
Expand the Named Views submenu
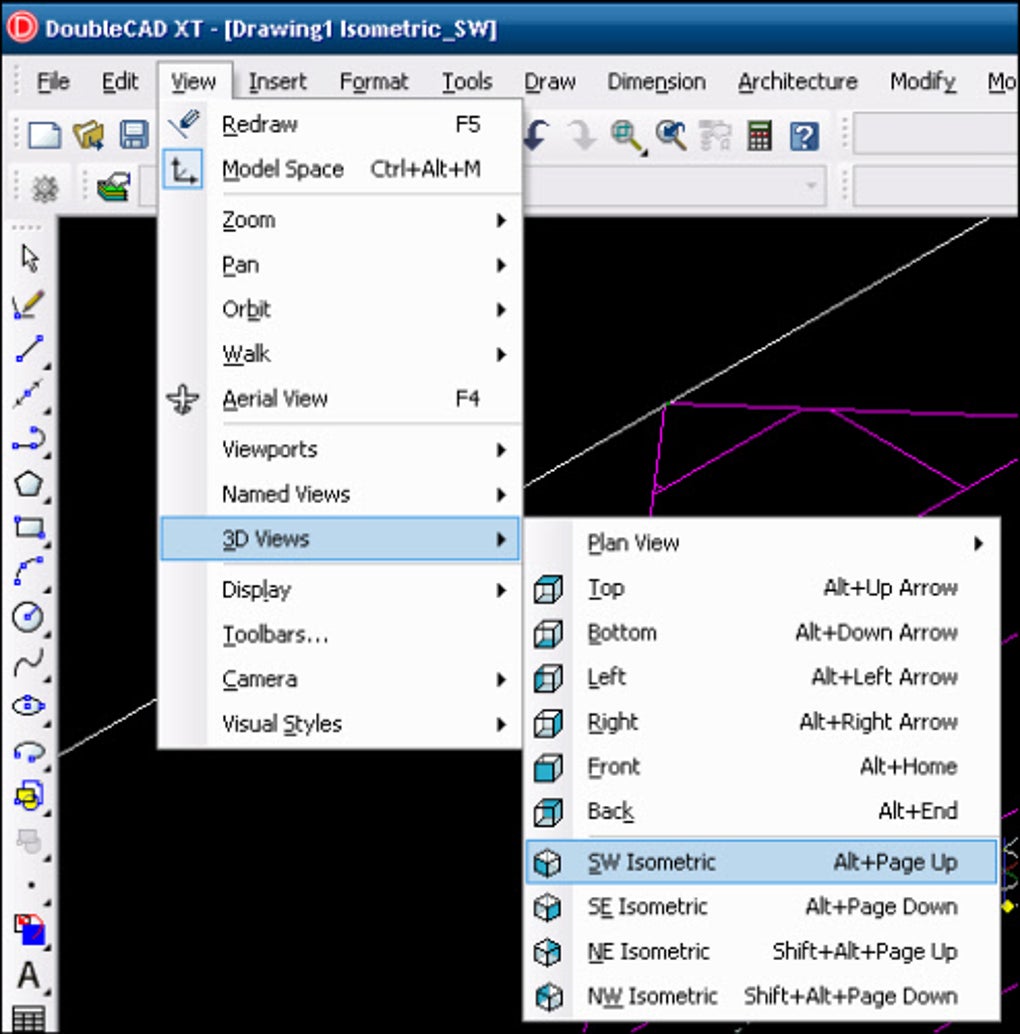coord(340,495)
